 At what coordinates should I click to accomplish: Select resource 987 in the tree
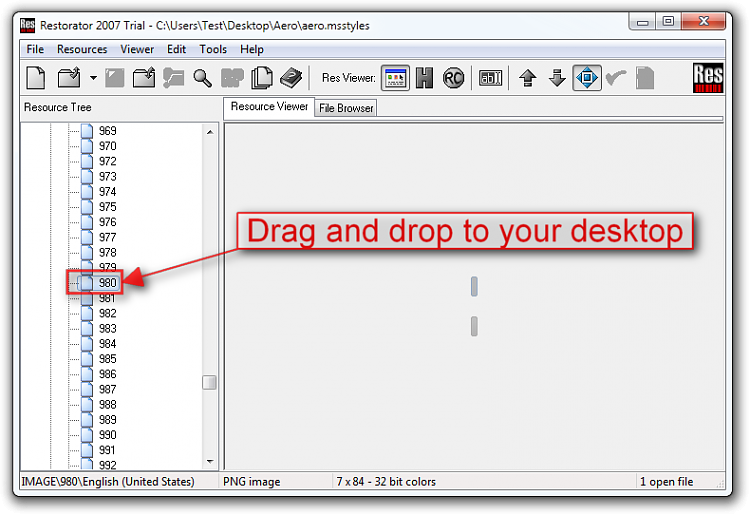pos(108,390)
